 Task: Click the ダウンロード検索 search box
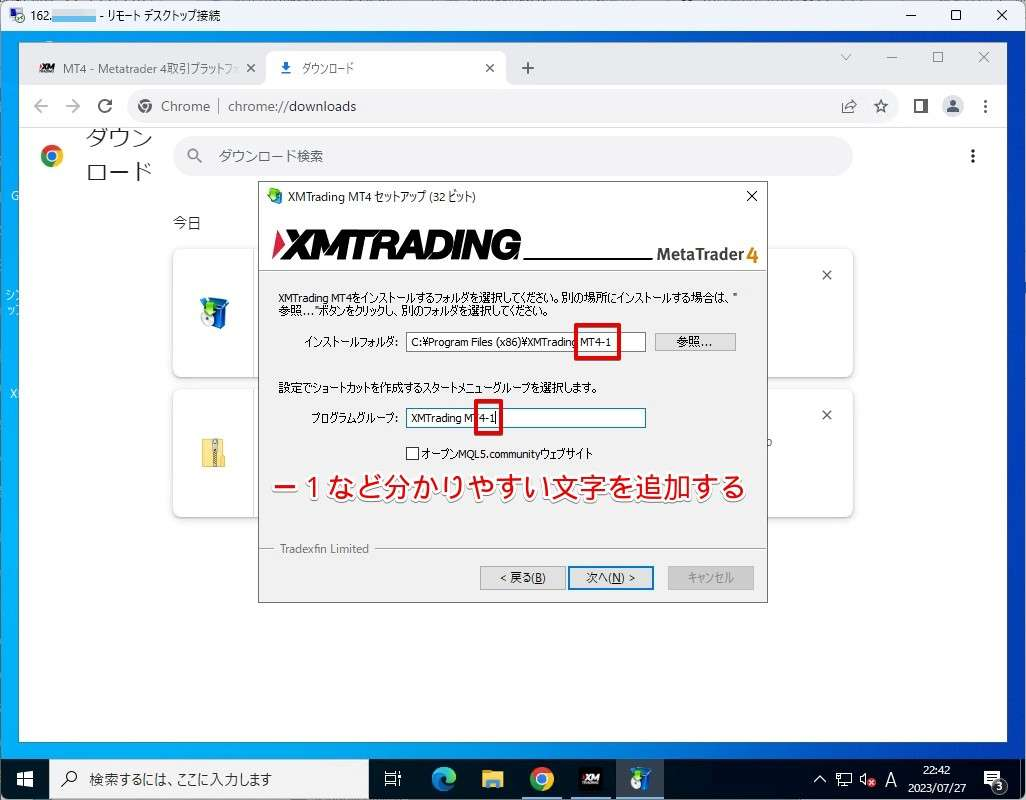pos(512,156)
